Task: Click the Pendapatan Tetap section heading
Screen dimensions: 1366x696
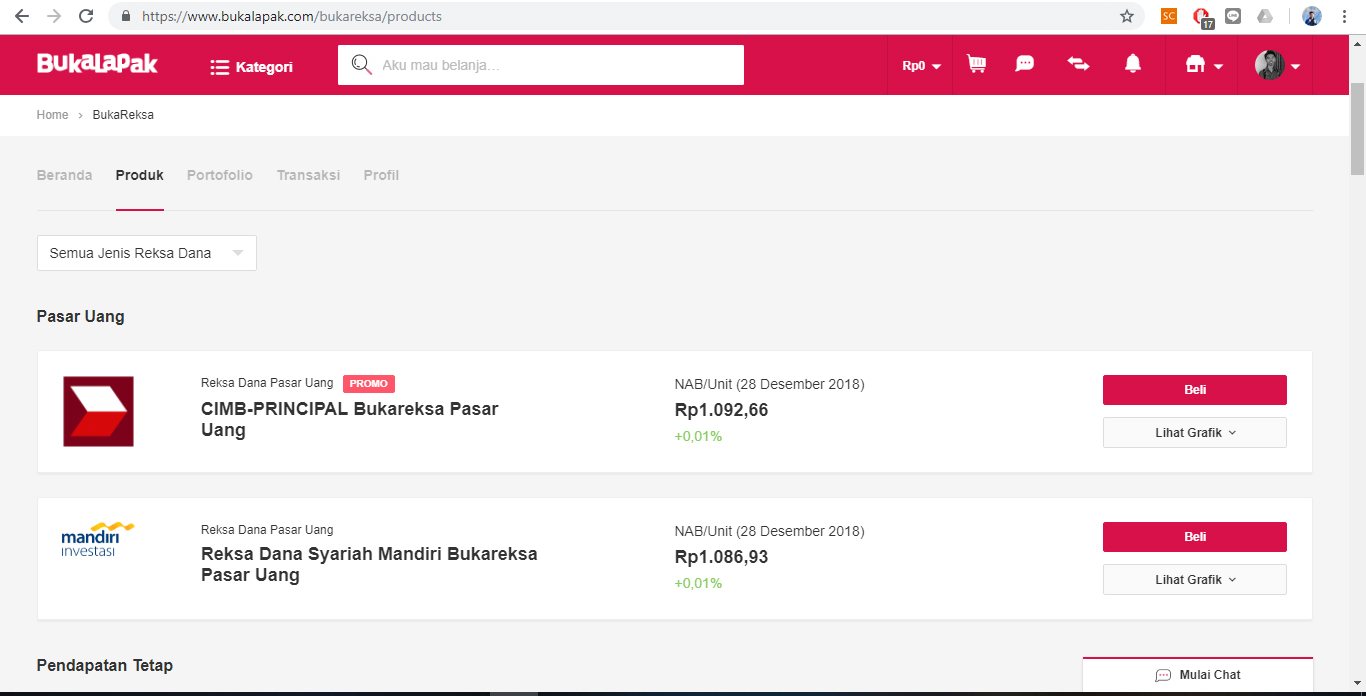Action: 105,665
